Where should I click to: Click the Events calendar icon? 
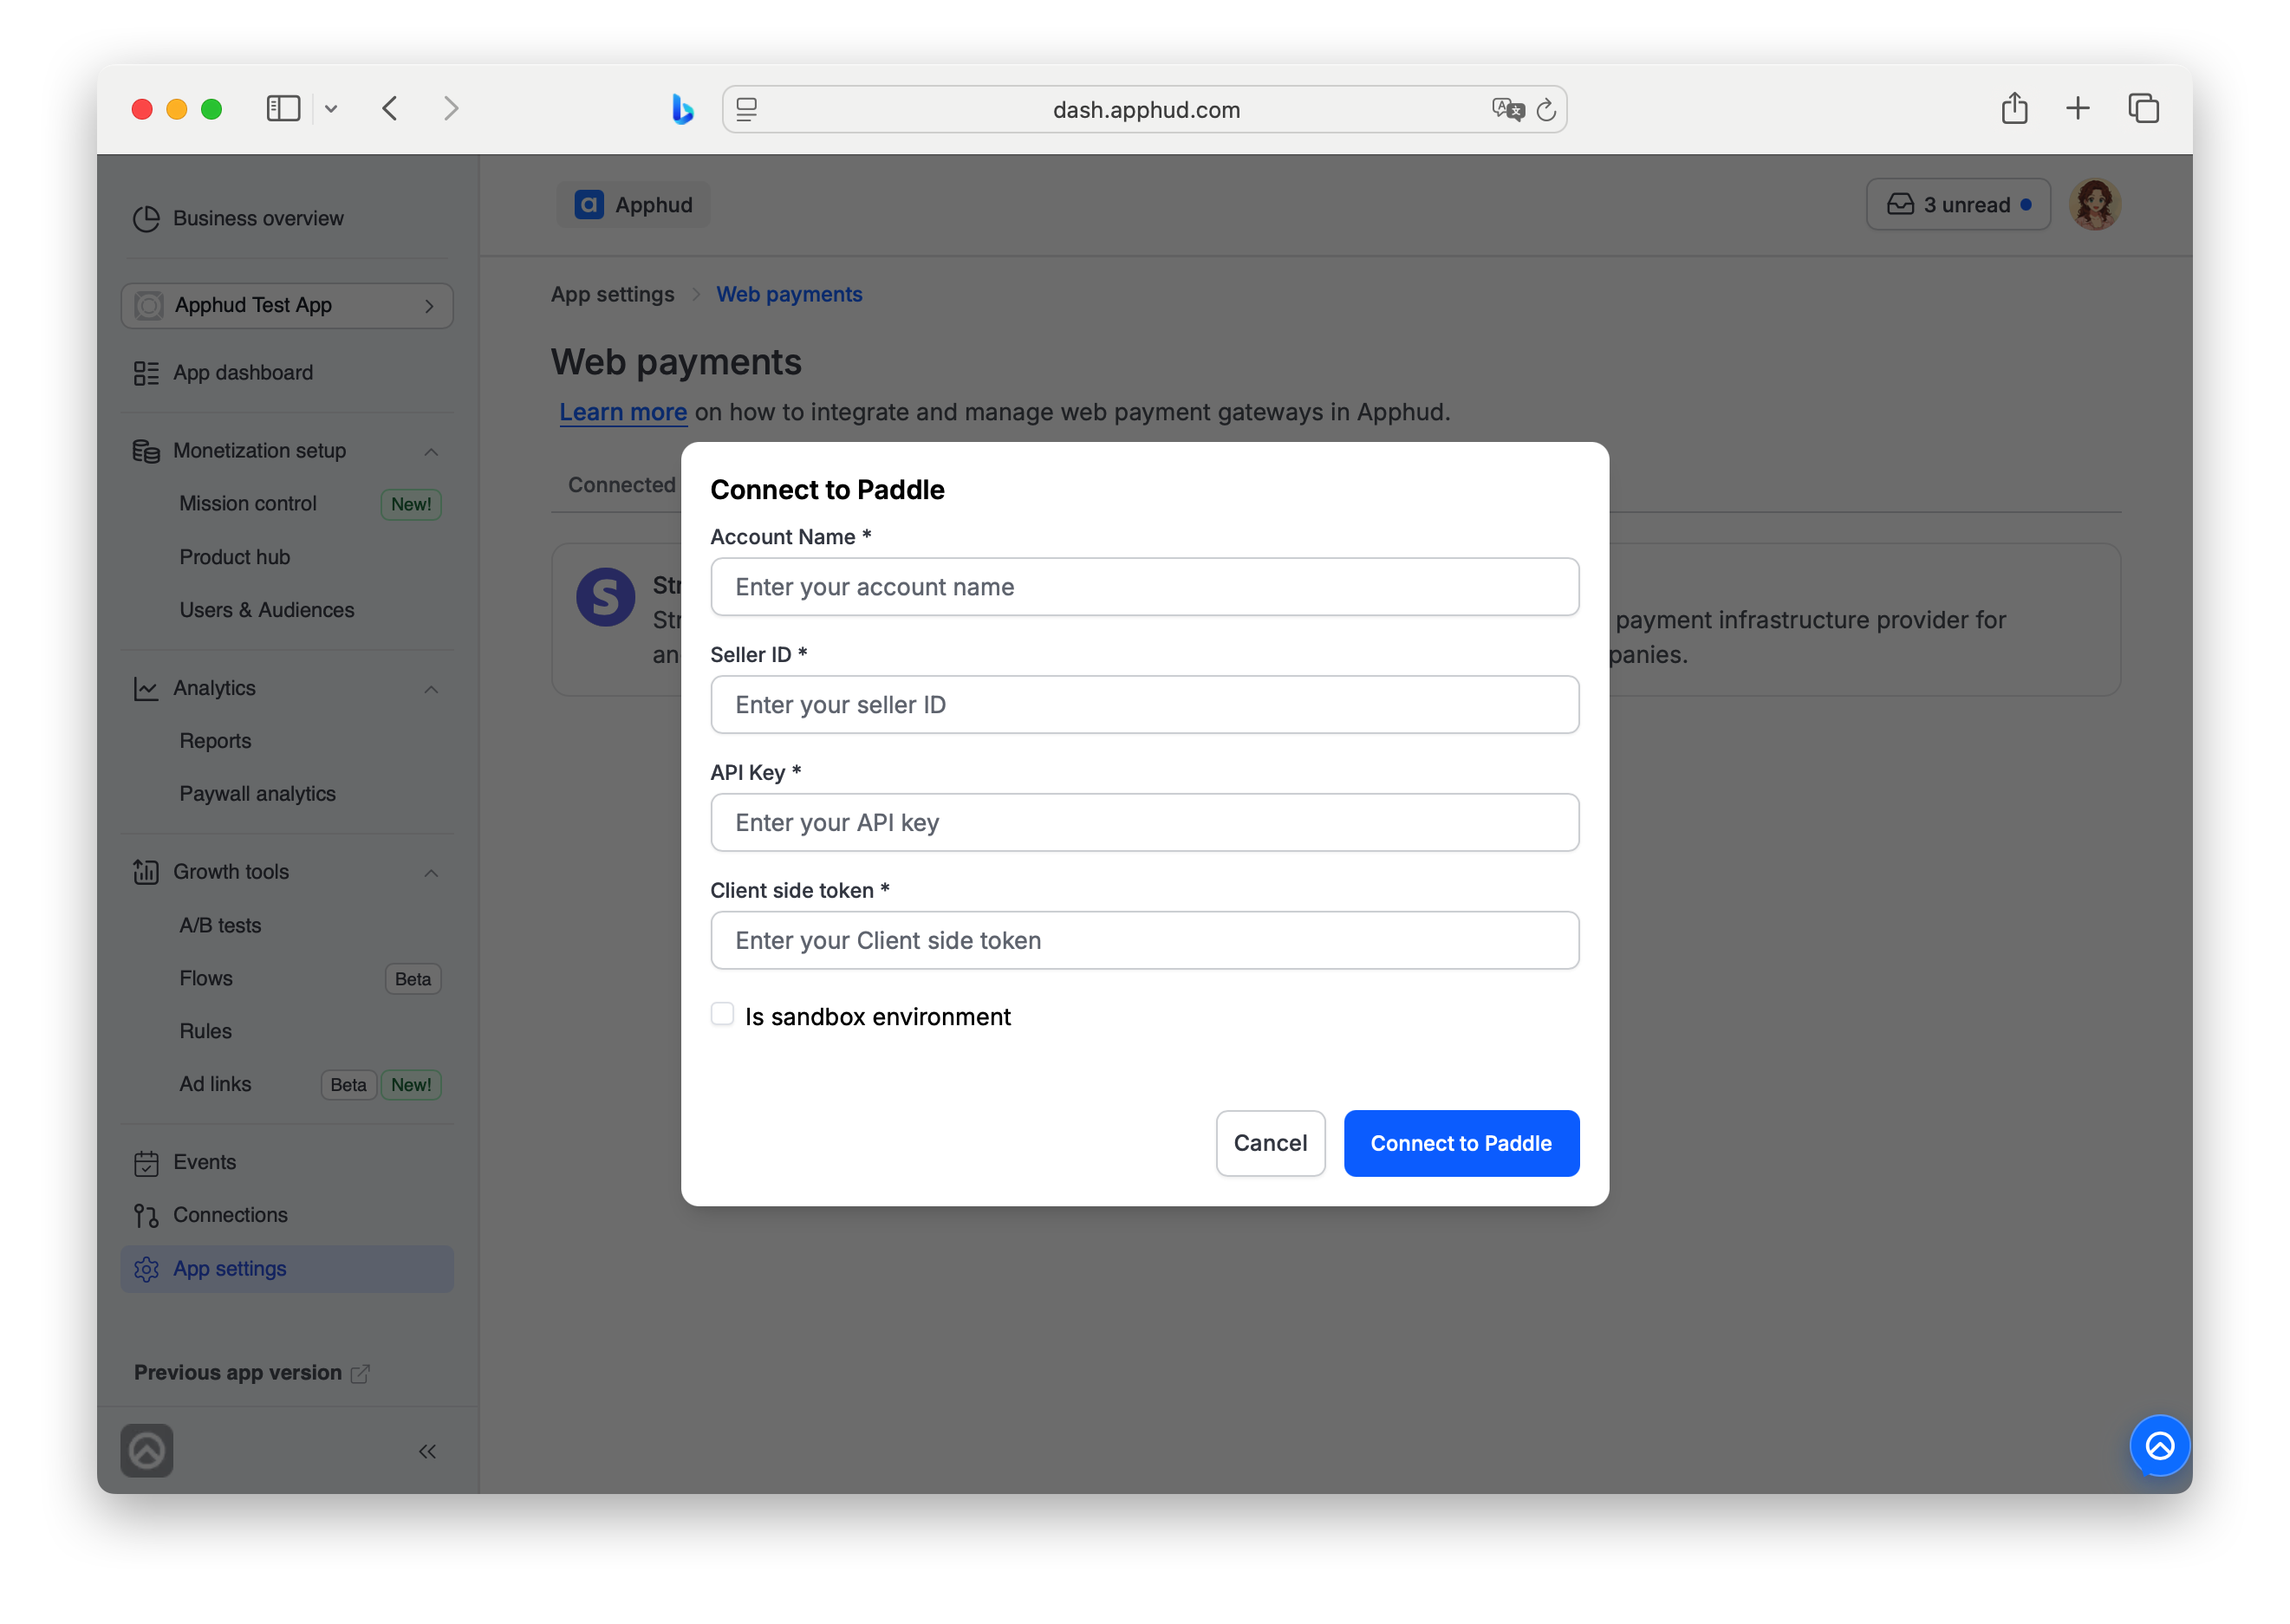click(x=146, y=1162)
